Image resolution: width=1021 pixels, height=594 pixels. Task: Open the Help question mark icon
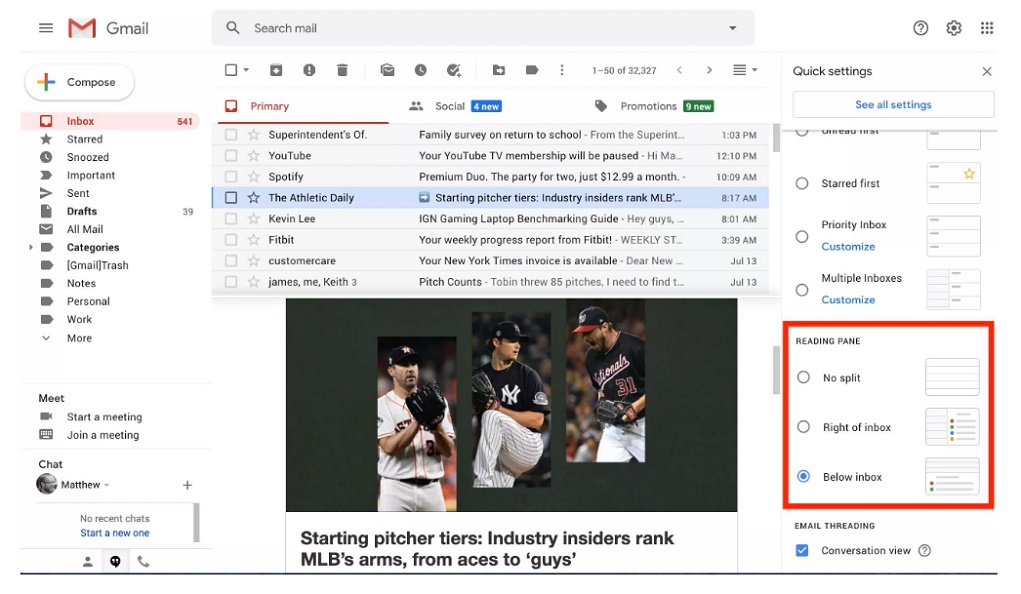(x=920, y=28)
